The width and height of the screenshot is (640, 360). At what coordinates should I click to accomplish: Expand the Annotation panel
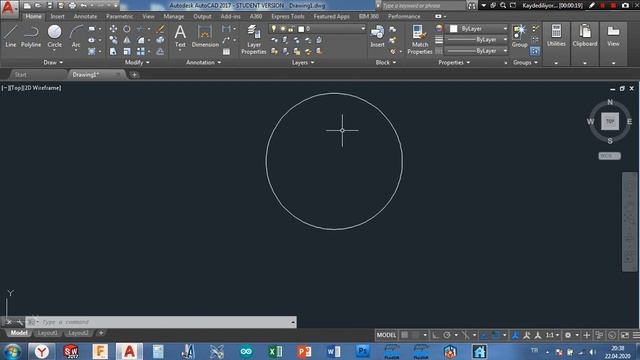tap(203, 62)
